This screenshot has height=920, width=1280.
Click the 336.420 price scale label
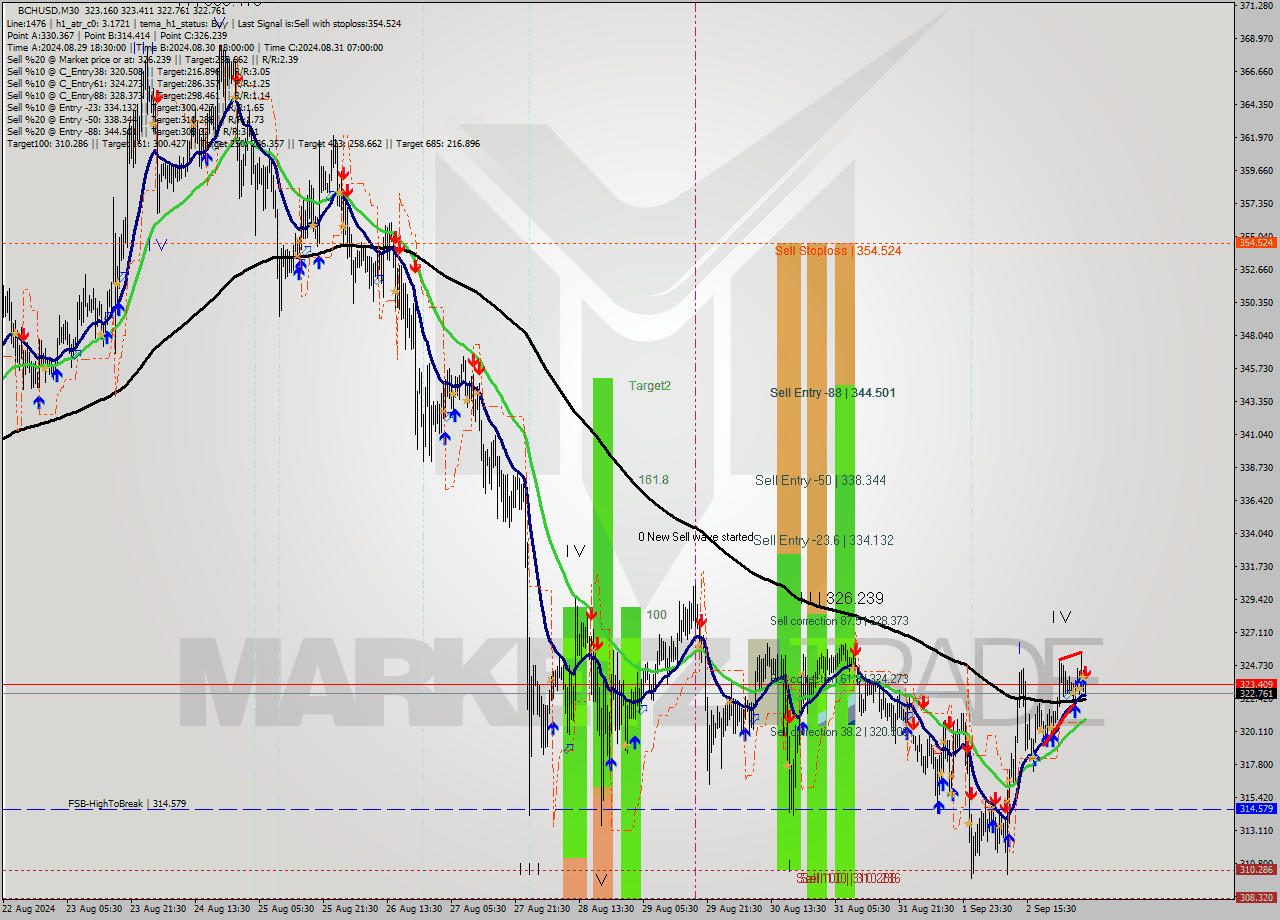(x=1256, y=501)
